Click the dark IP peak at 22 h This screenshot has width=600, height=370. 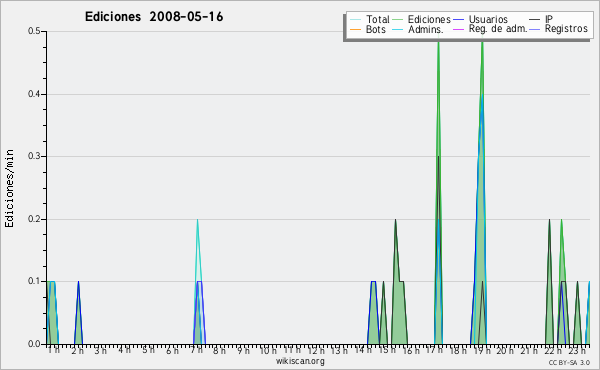[549, 283]
